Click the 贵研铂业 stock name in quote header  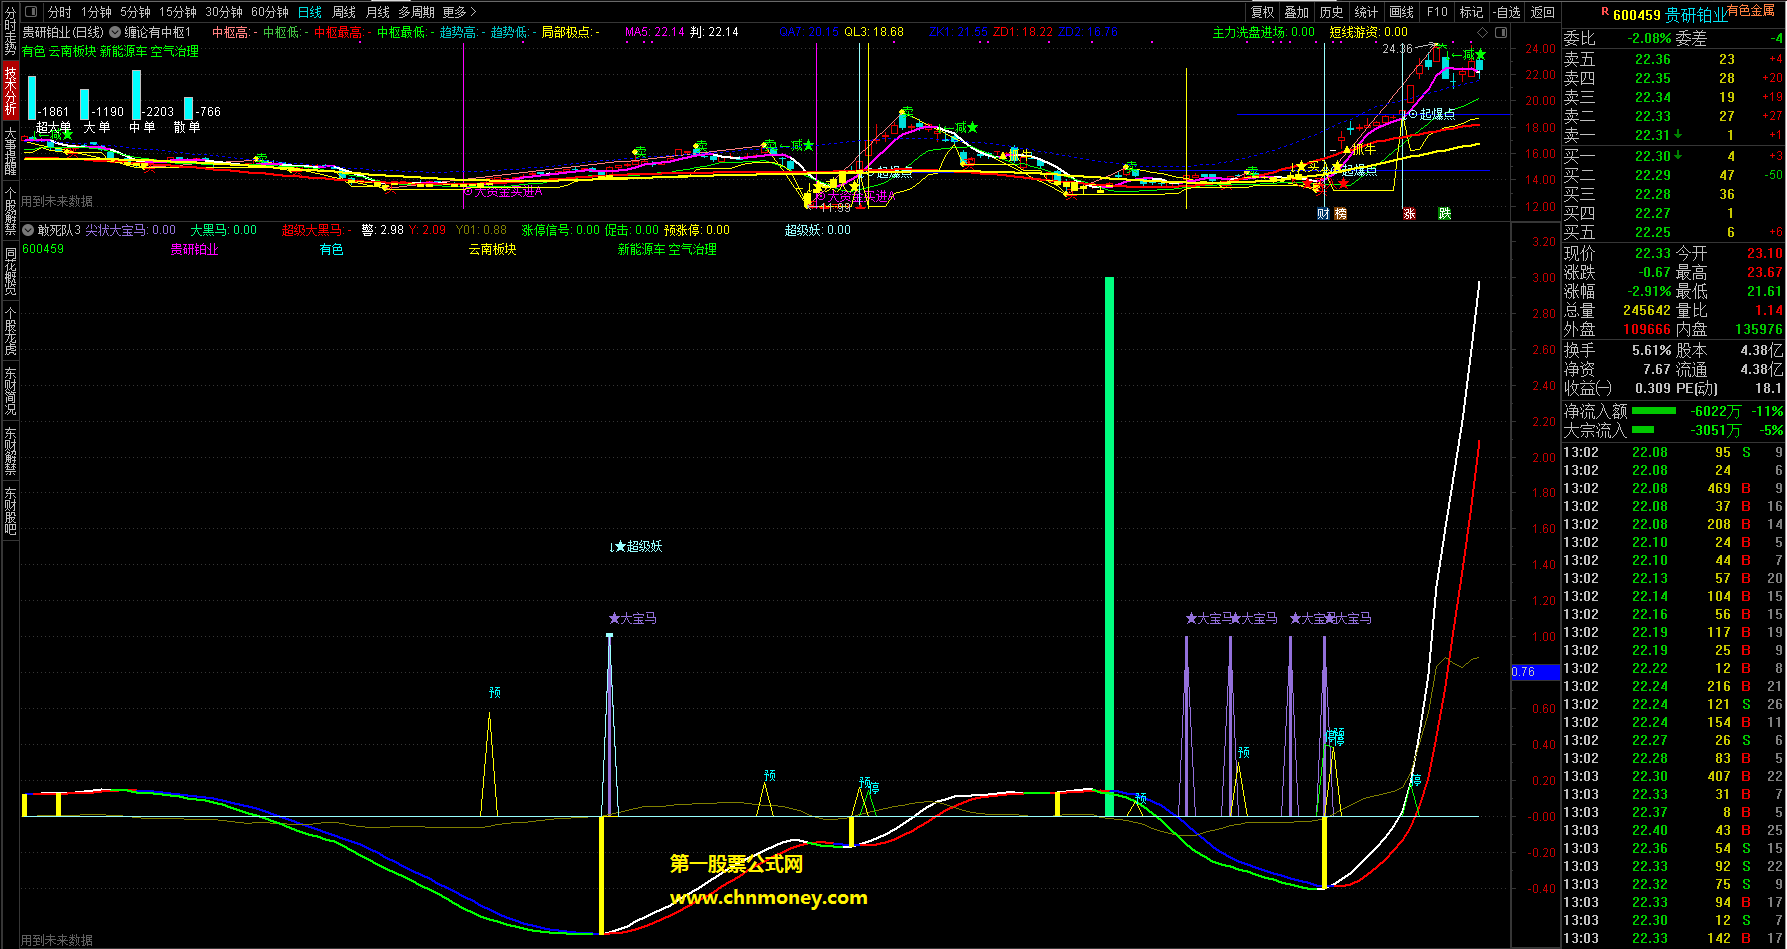point(1696,15)
